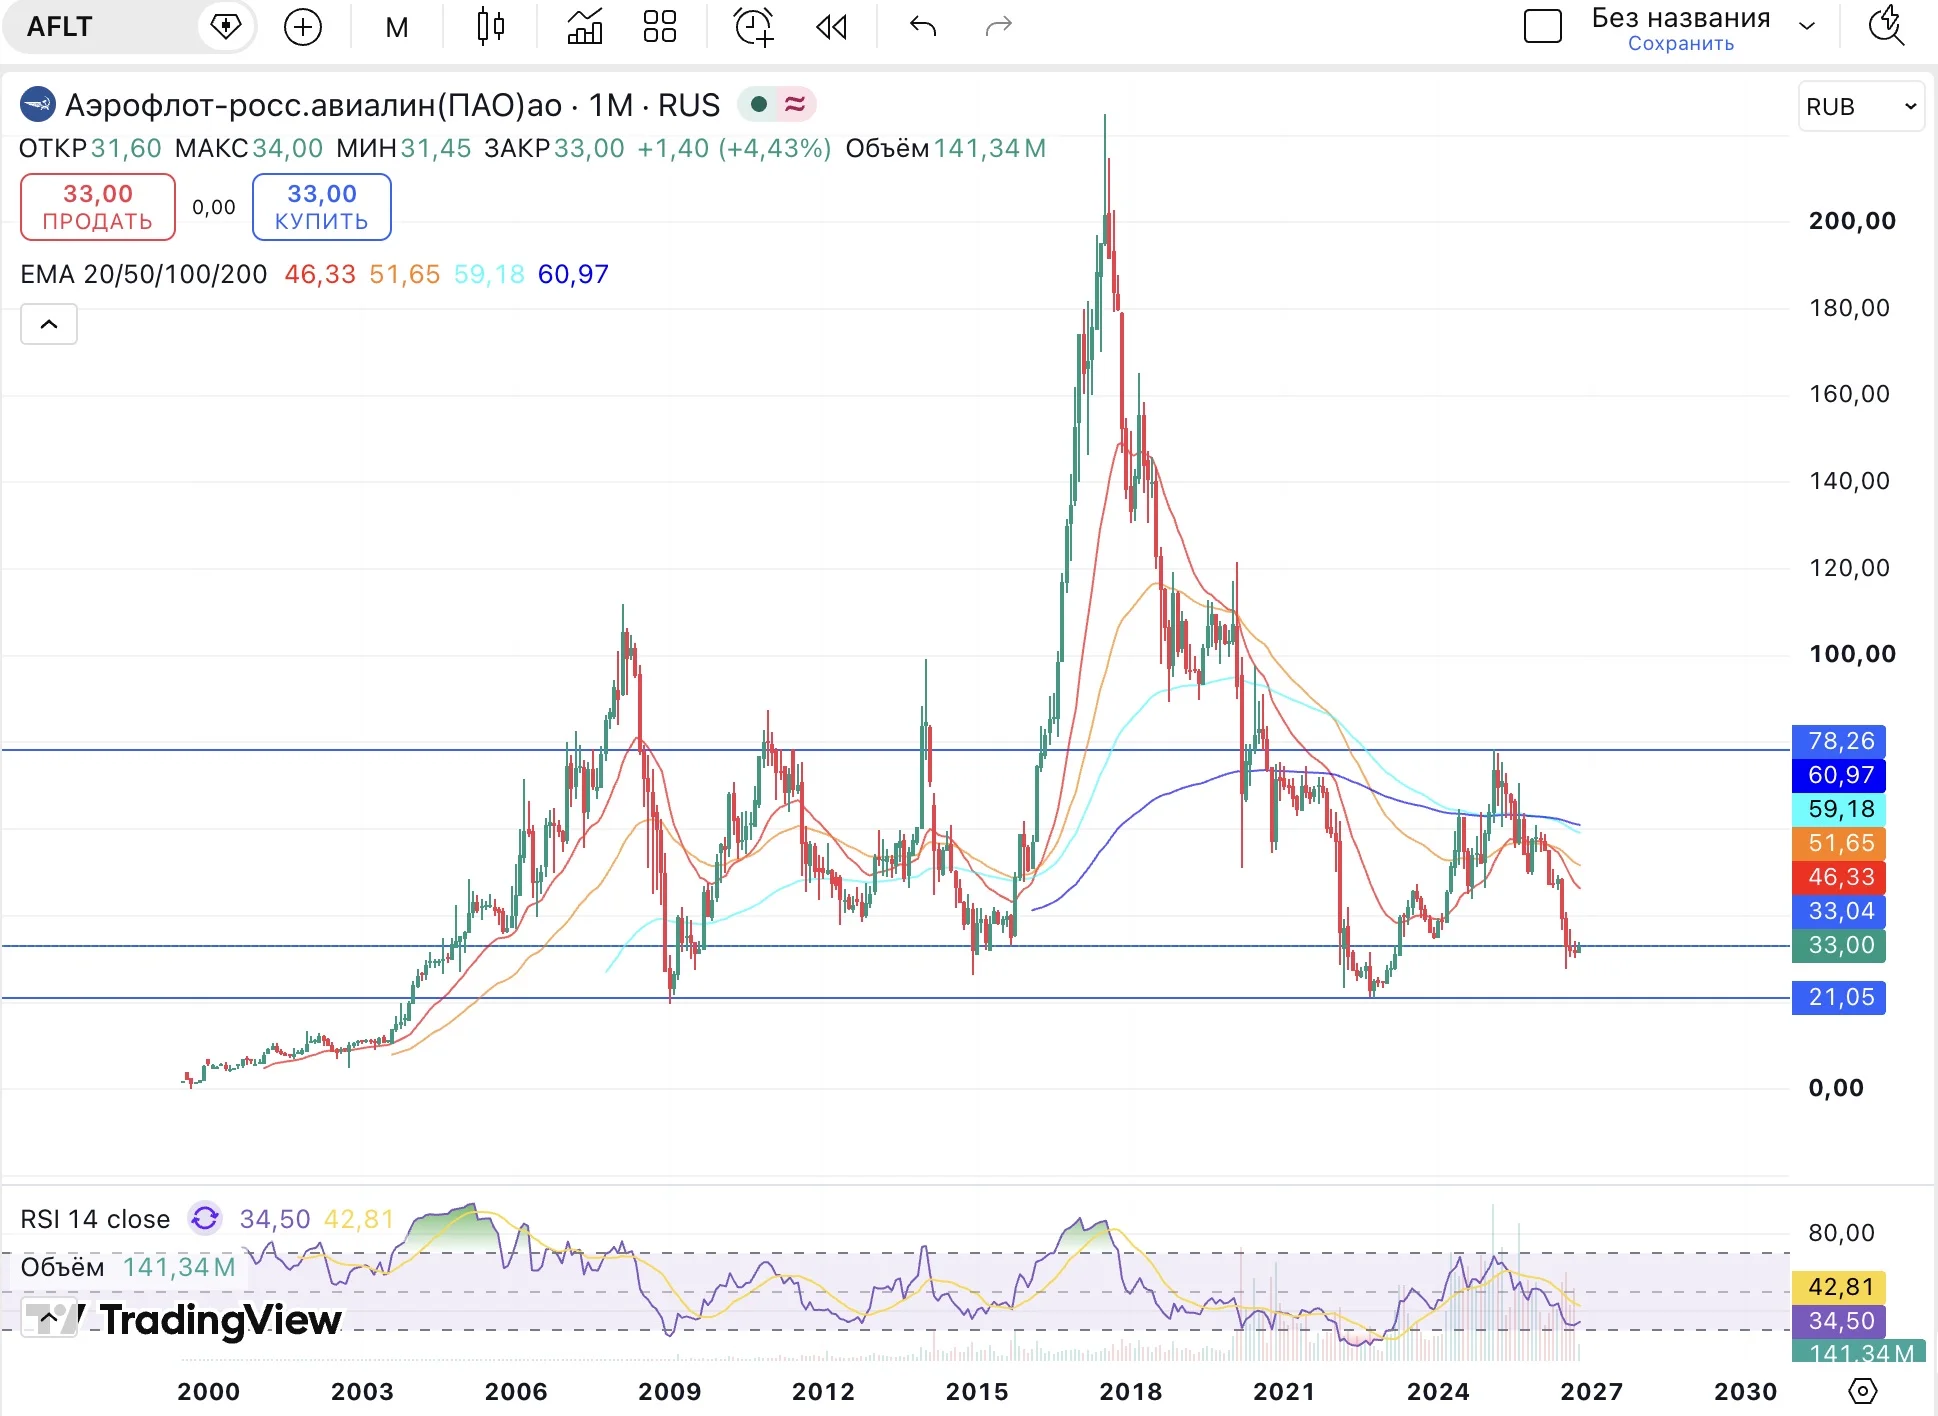Redo the last chart action
The width and height of the screenshot is (1938, 1416).
pyautogui.click(x=999, y=27)
